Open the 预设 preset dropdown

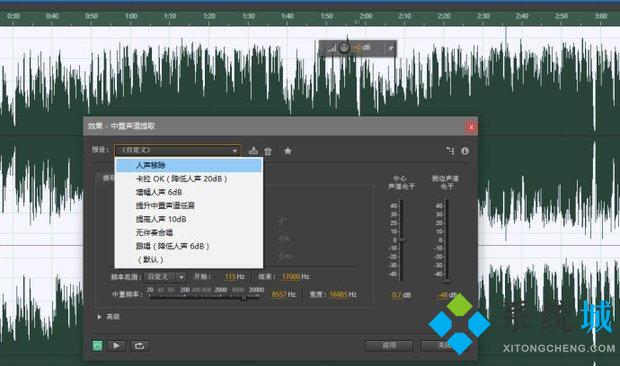(178, 150)
